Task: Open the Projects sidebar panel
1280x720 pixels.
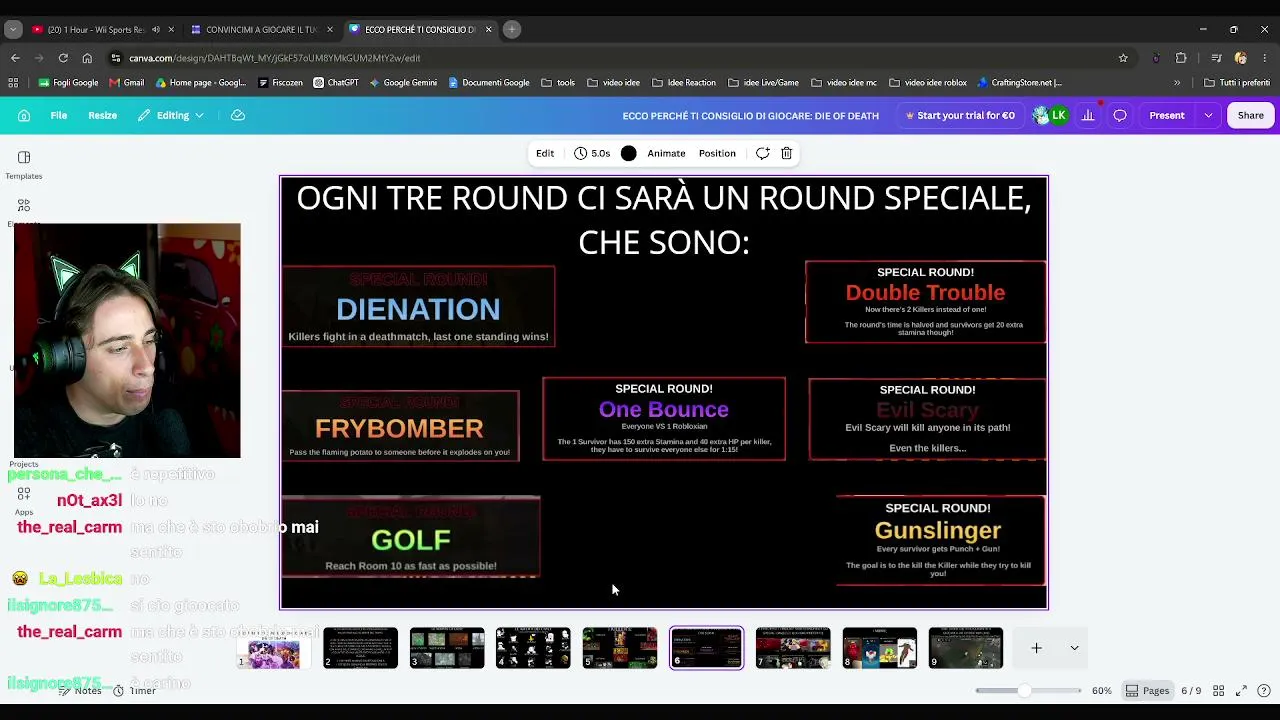Action: [x=24, y=464]
